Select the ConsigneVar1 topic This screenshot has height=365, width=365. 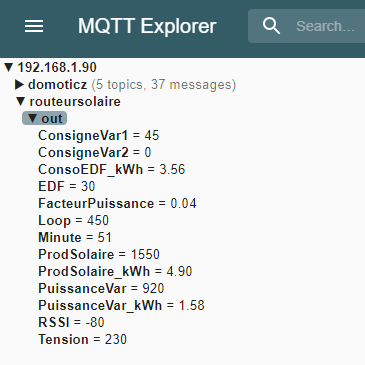coord(99,136)
